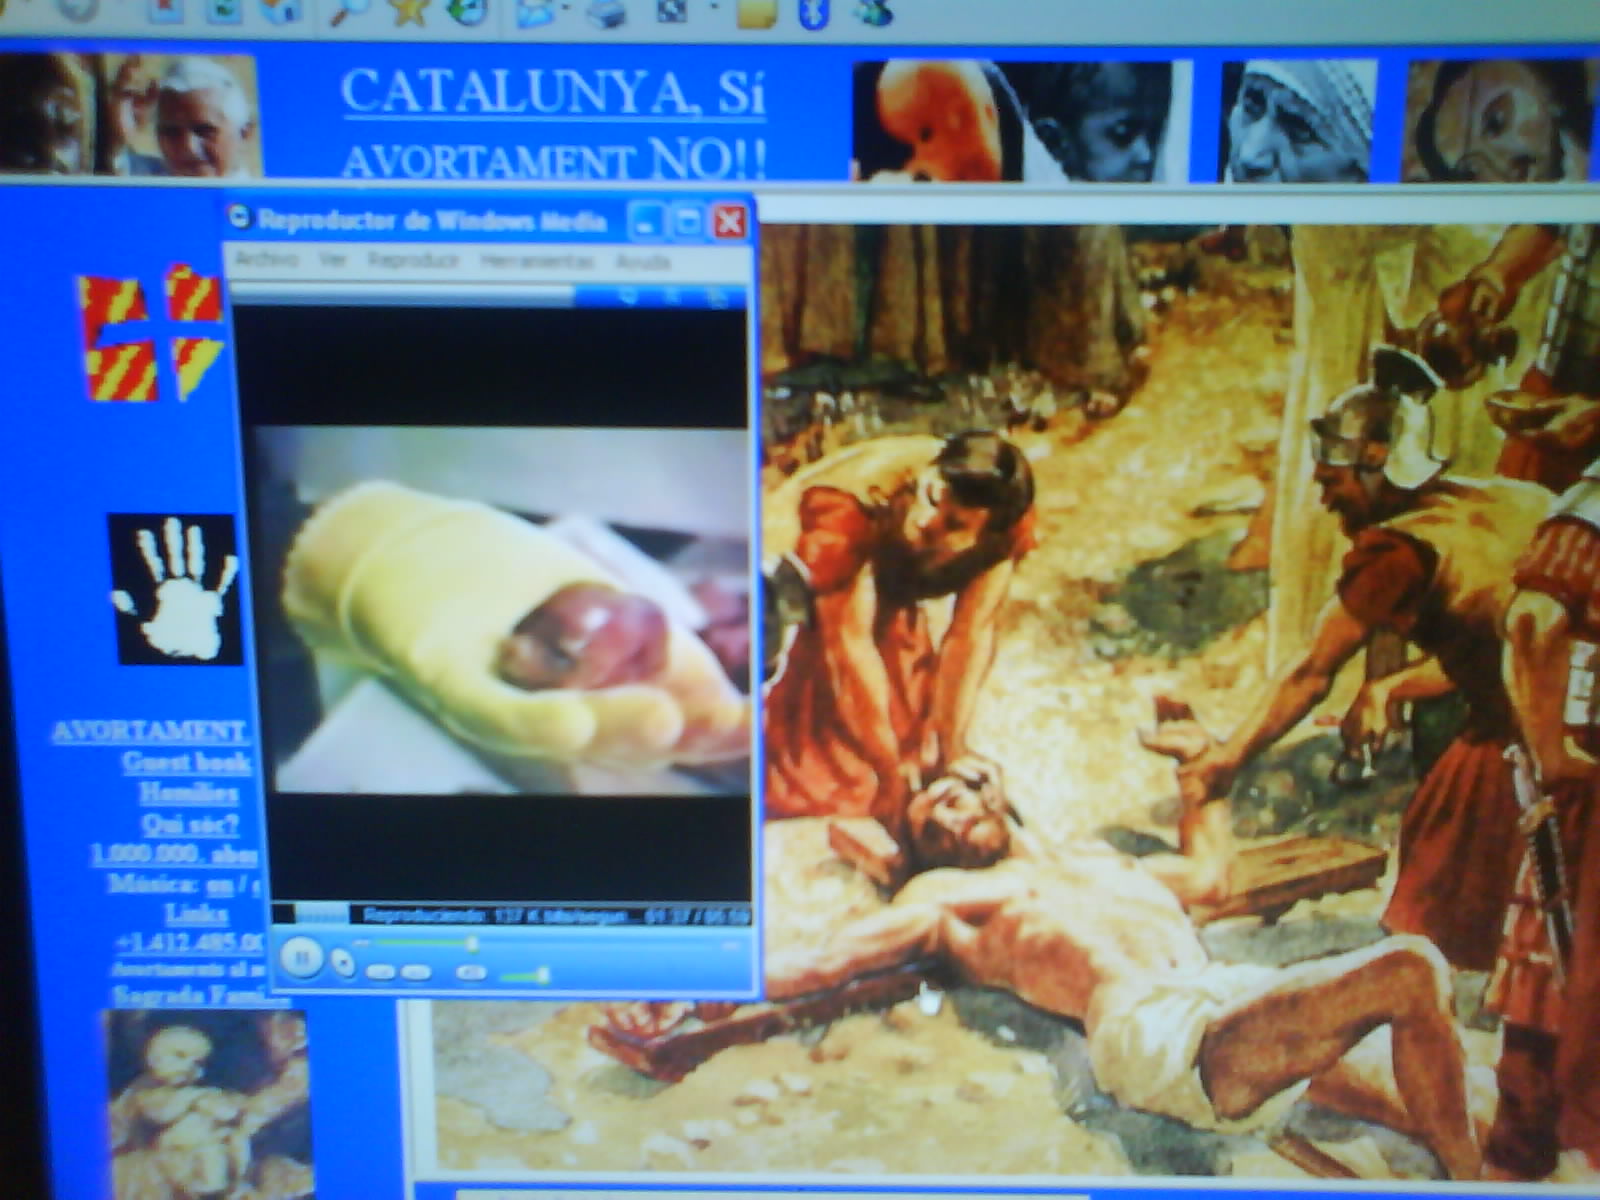Open the CATALUNYA, Sí AVORTAMENT NO!! heading link
The image size is (1600, 1200).
pos(553,122)
